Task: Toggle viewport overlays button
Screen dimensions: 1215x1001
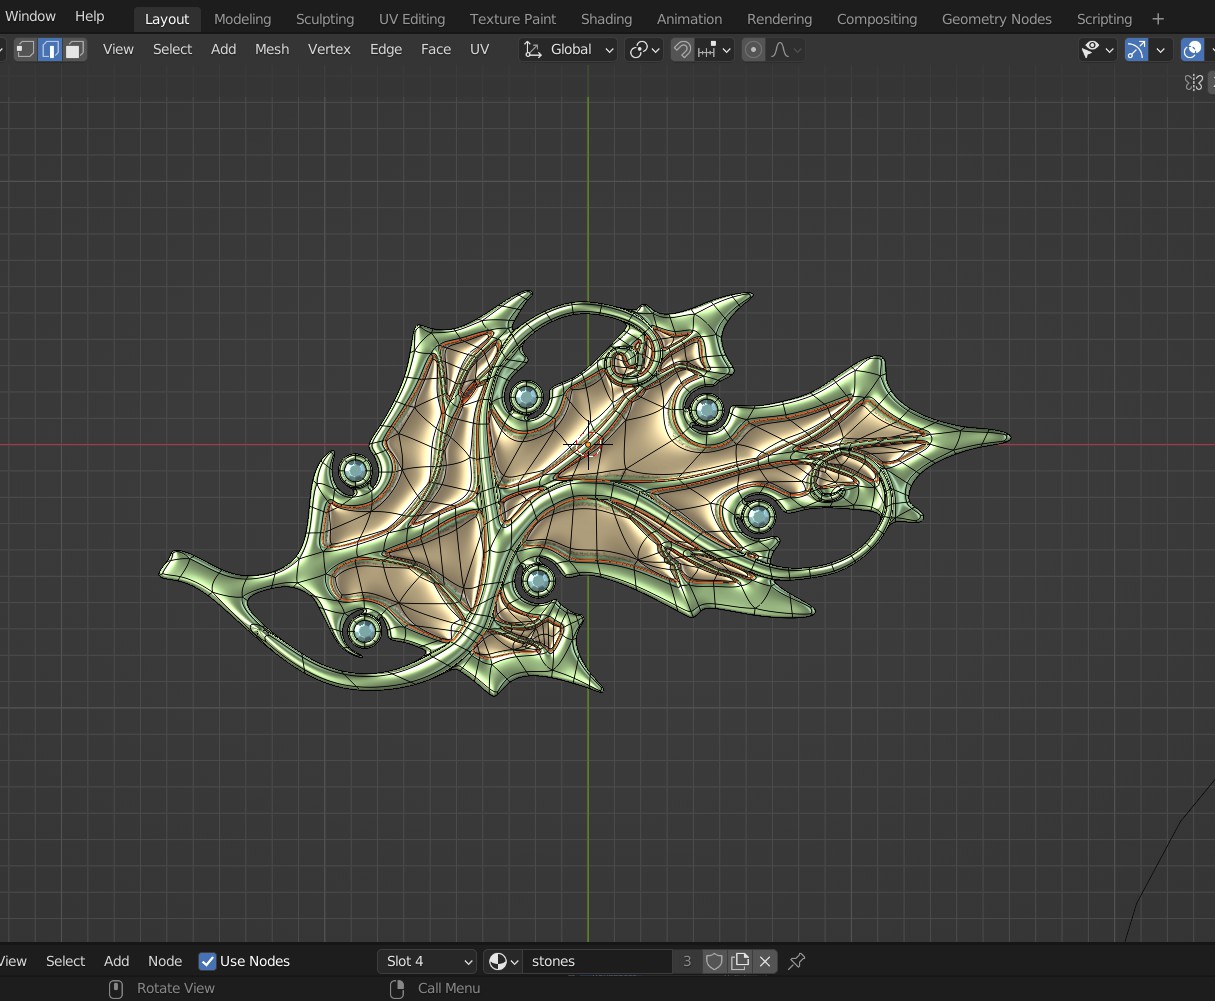Action: pyautogui.click(x=1192, y=49)
